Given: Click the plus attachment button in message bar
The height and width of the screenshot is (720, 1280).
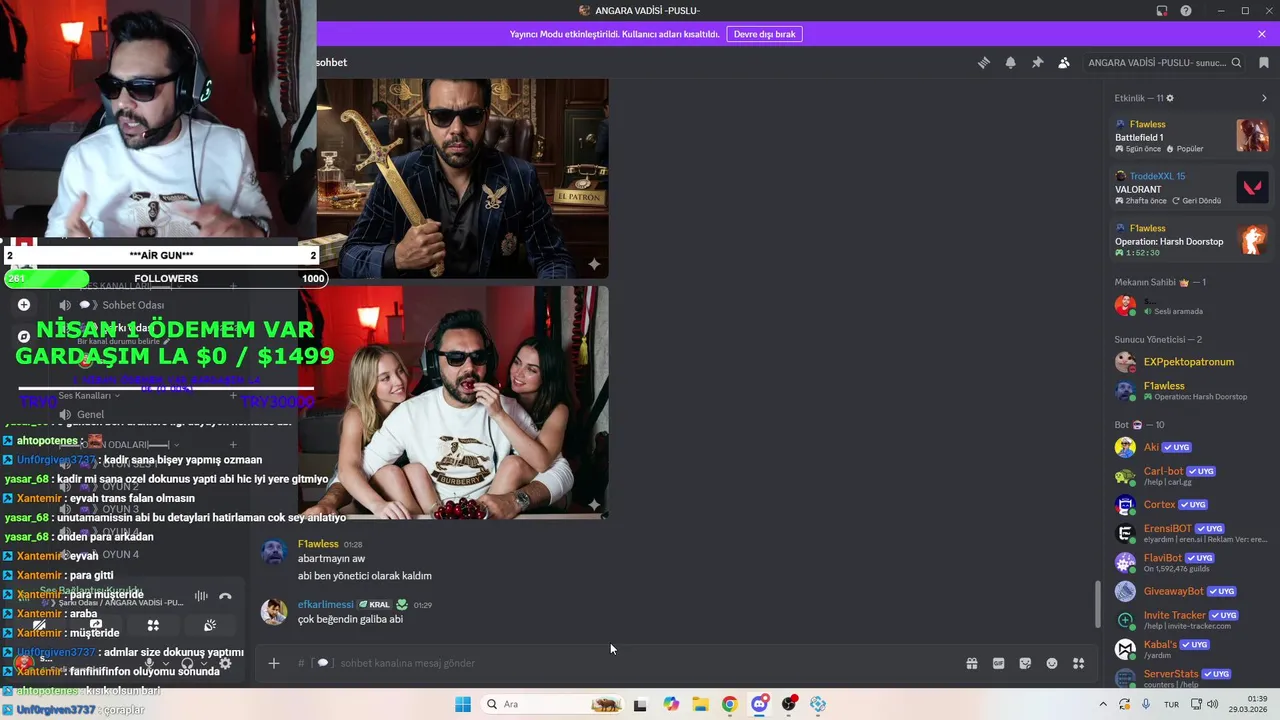Looking at the screenshot, I should point(274,663).
